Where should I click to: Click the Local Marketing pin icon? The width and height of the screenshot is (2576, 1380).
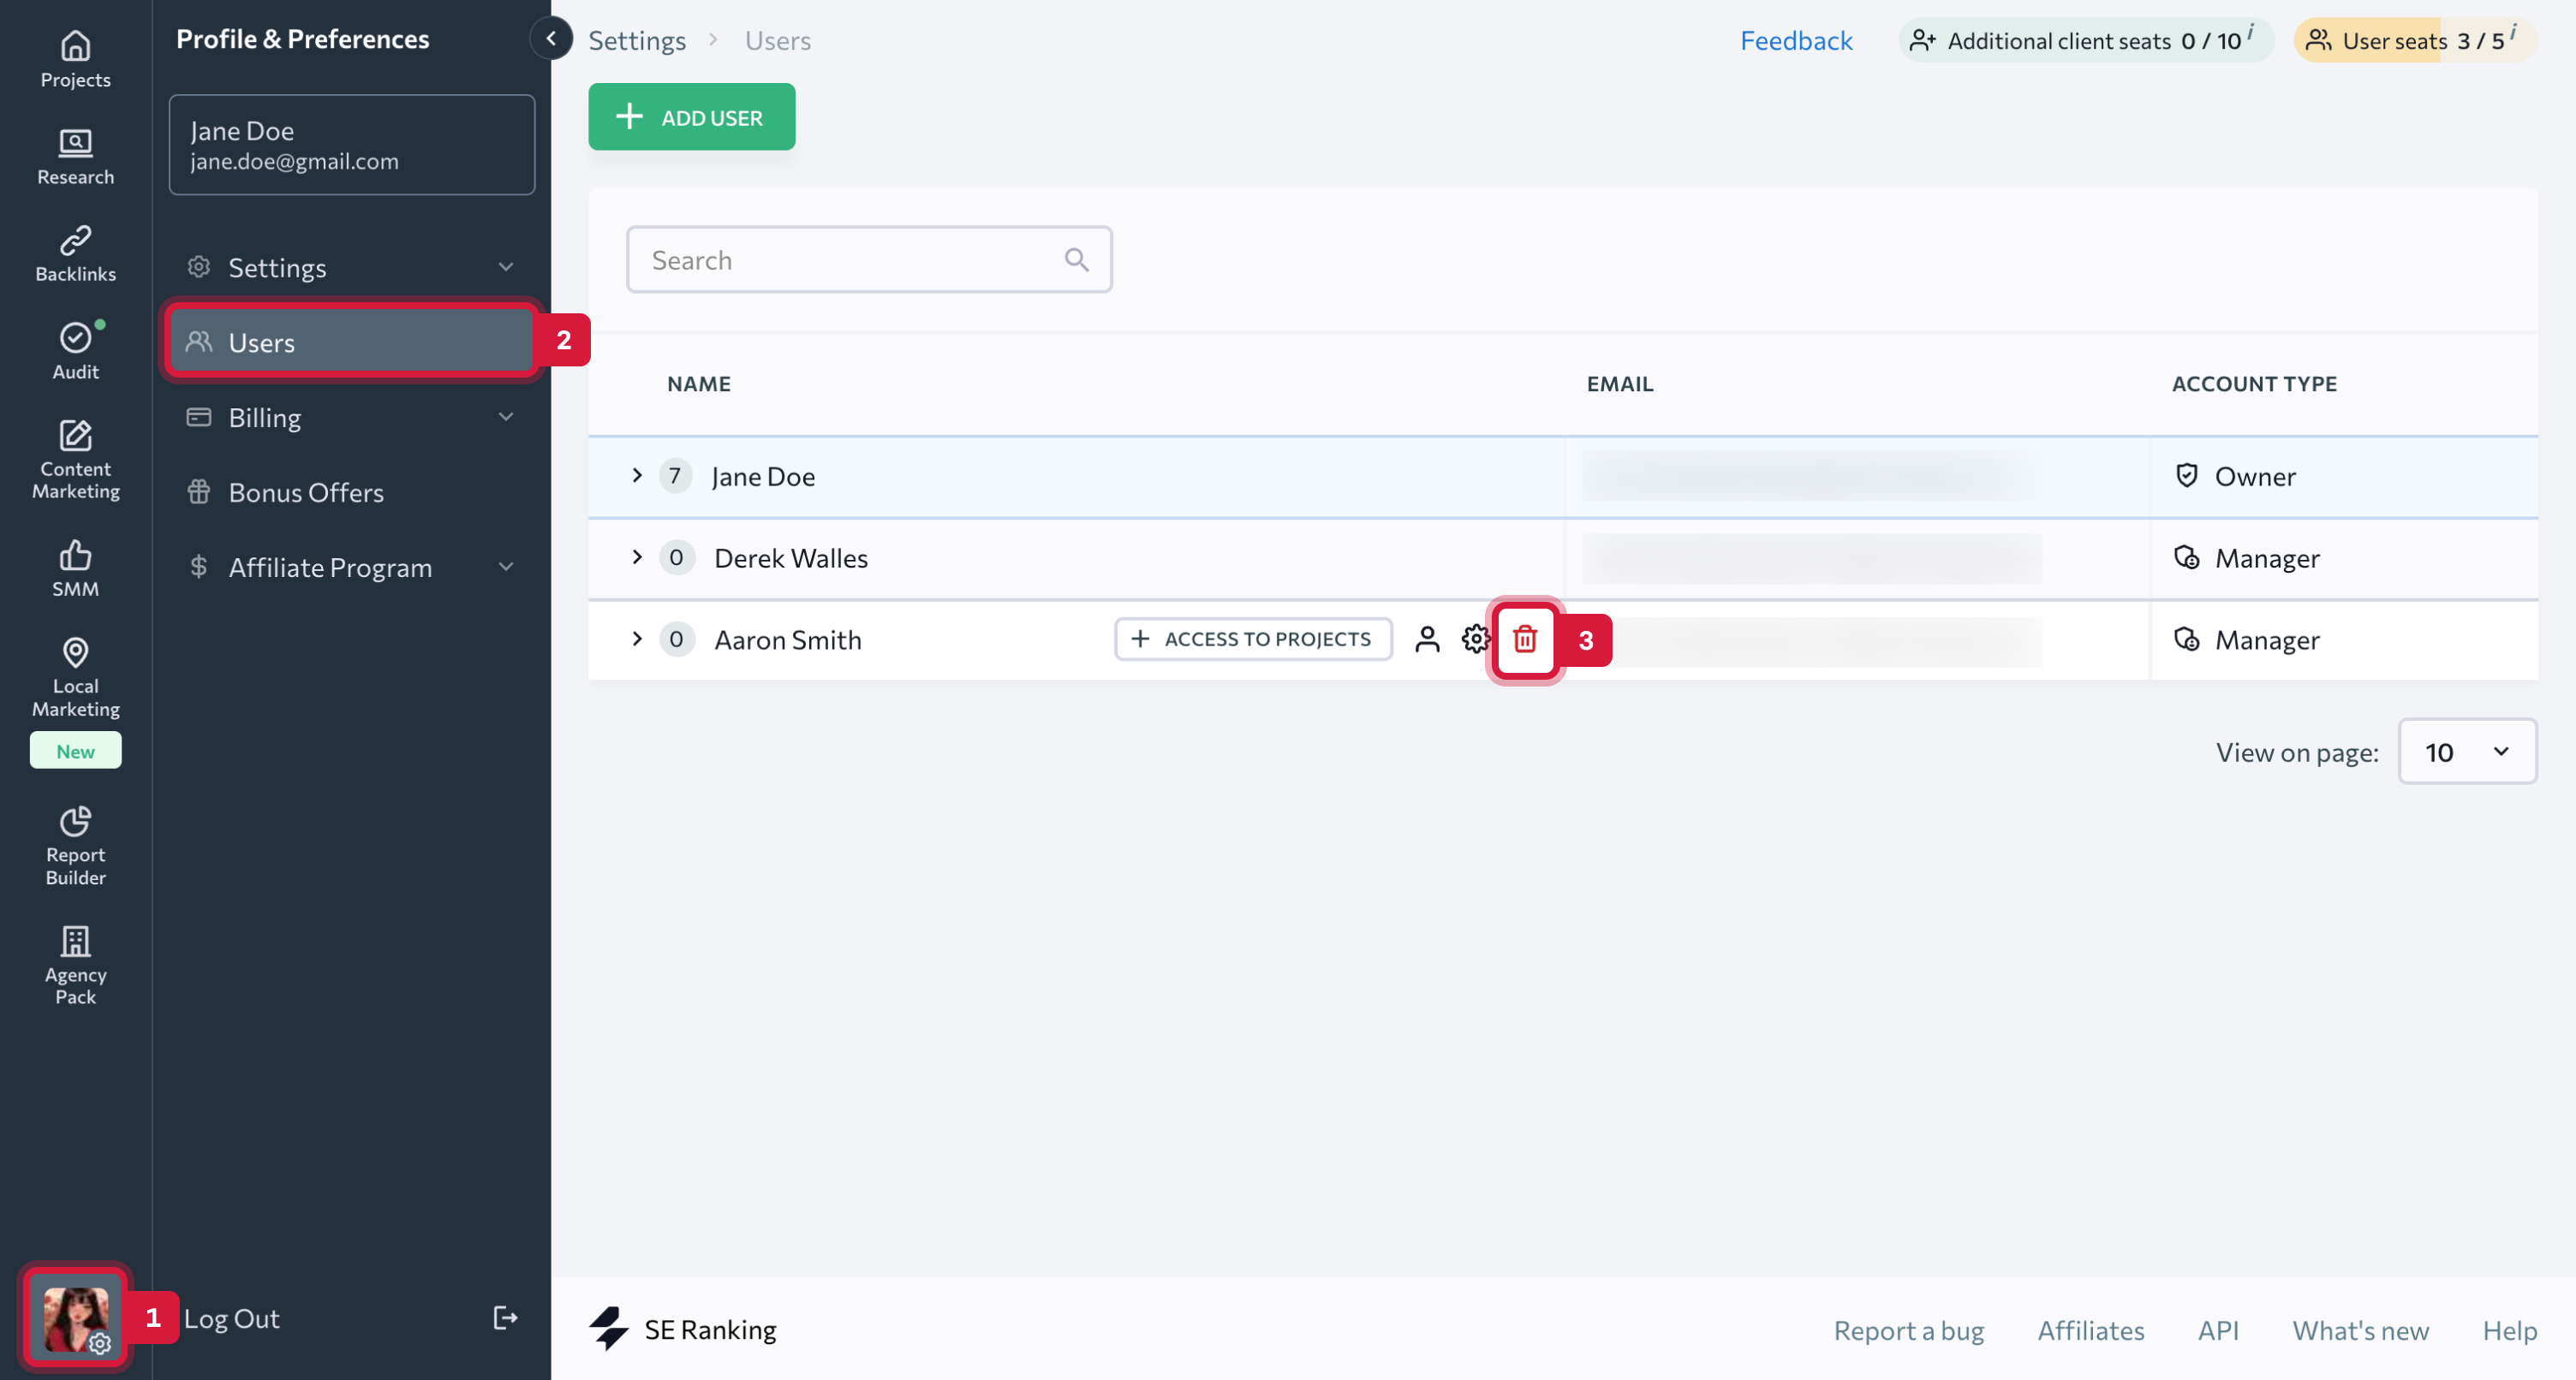[75, 653]
